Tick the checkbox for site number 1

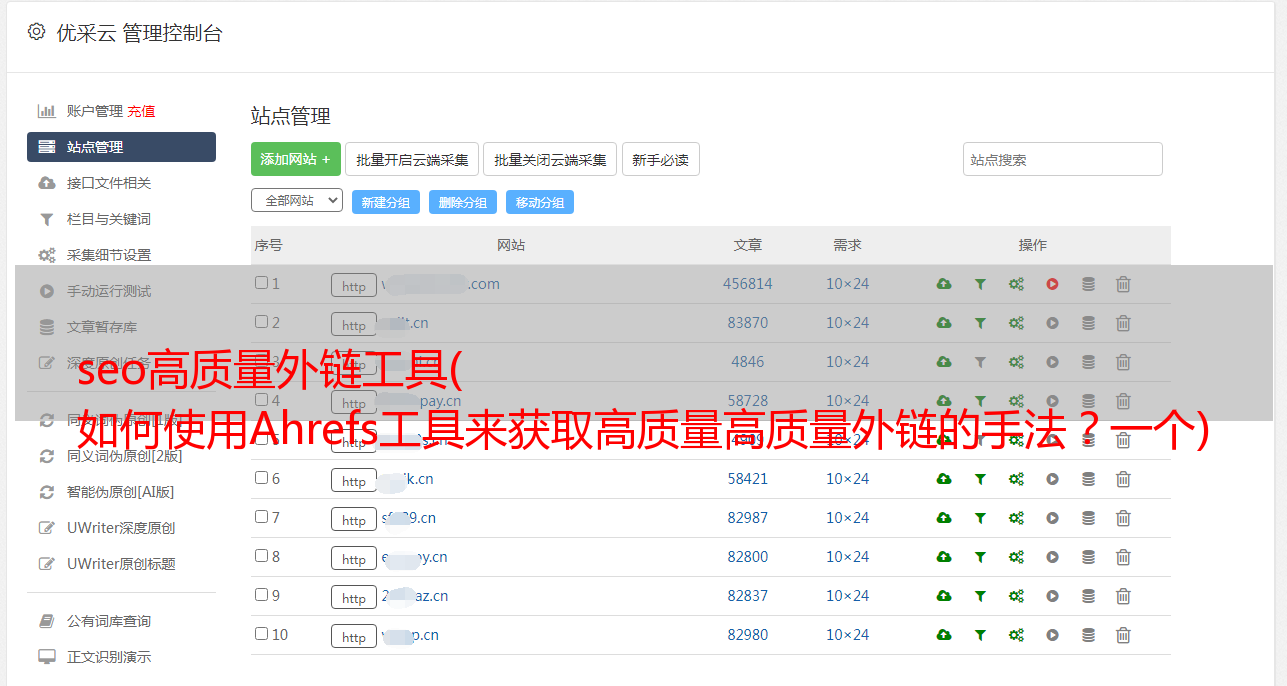(x=261, y=283)
